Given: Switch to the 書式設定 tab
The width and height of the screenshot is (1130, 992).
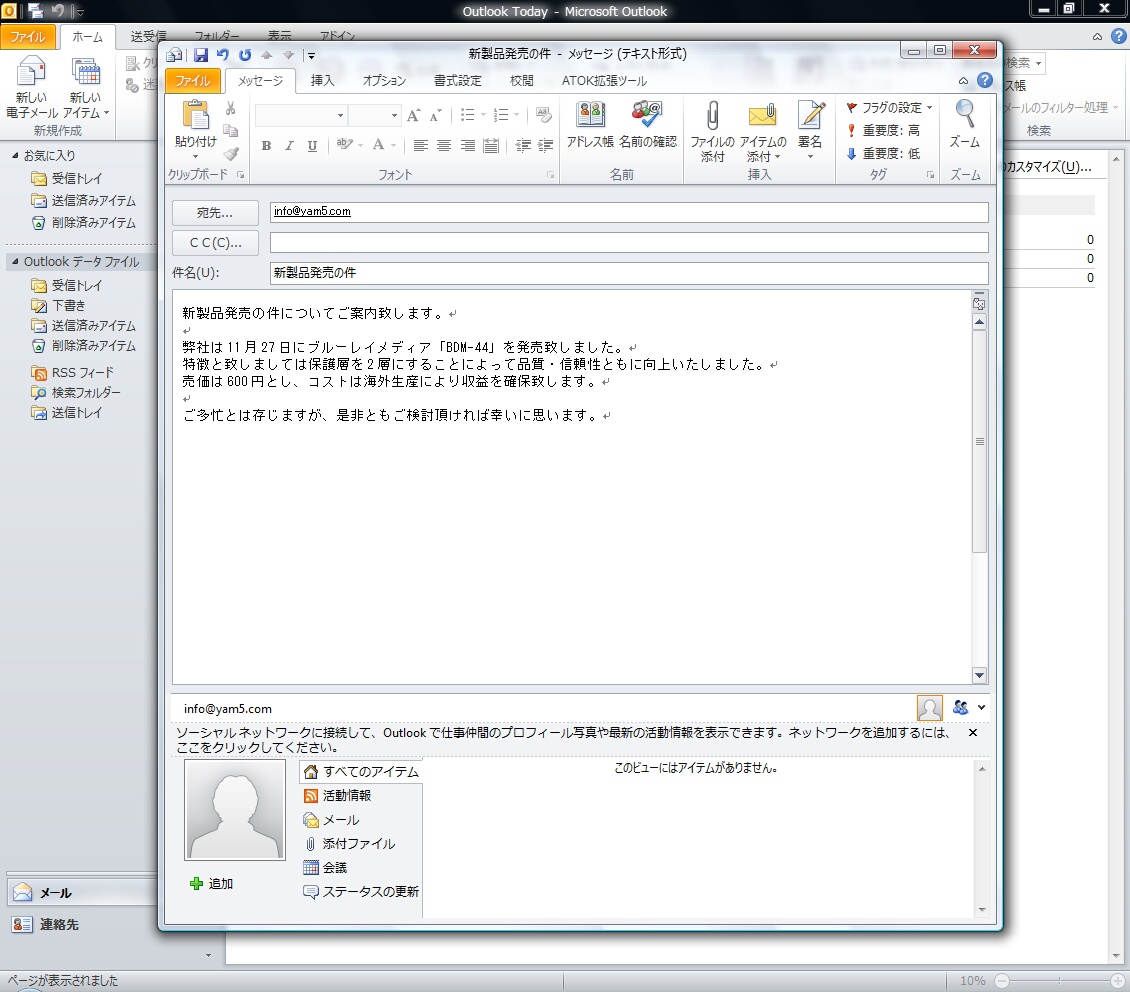Looking at the screenshot, I should point(458,81).
